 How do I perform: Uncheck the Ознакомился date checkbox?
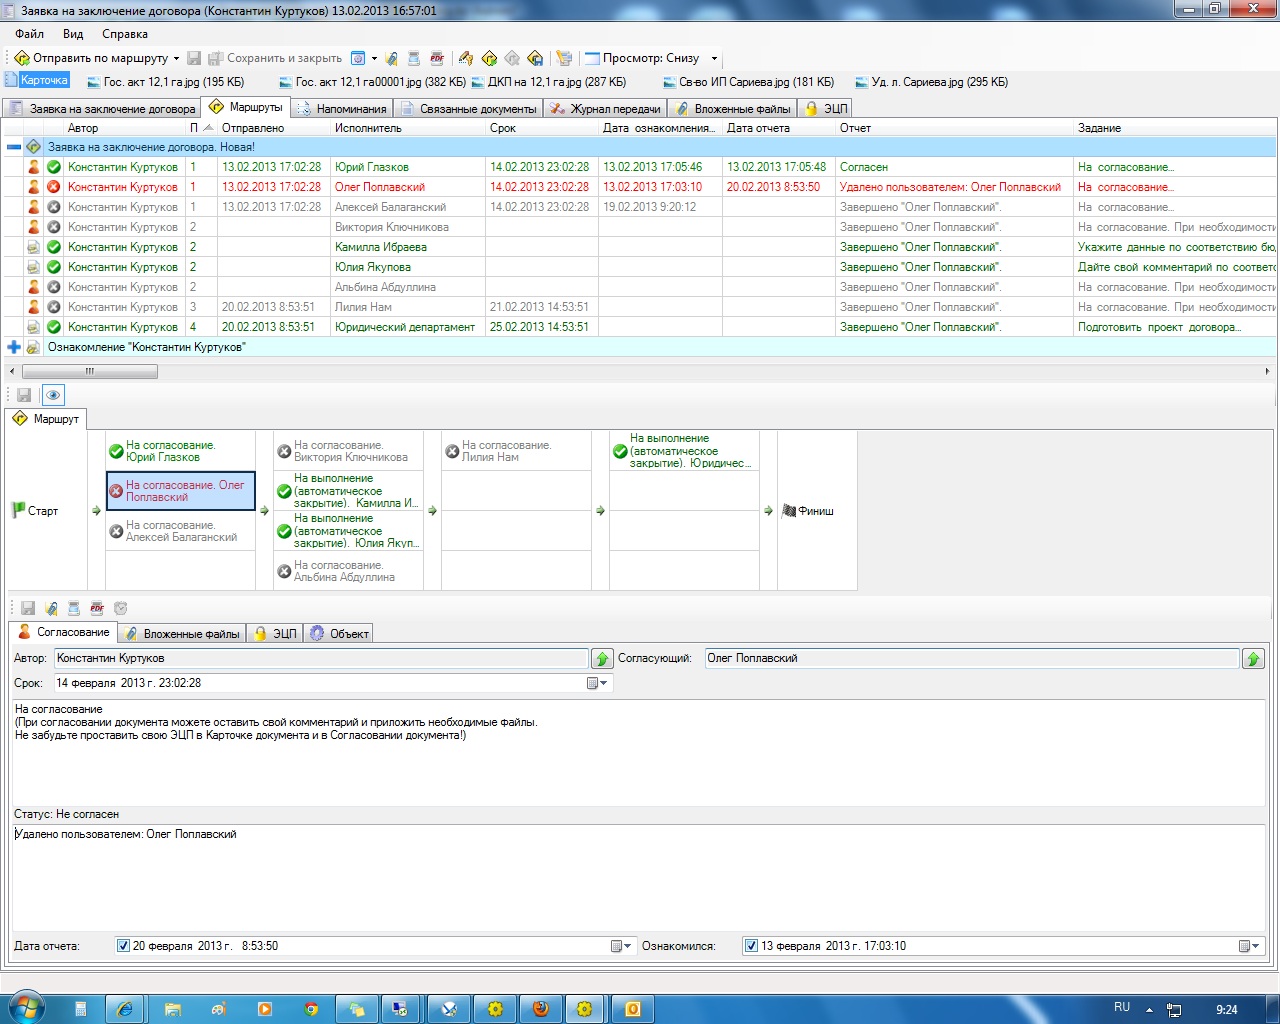[x=751, y=946]
